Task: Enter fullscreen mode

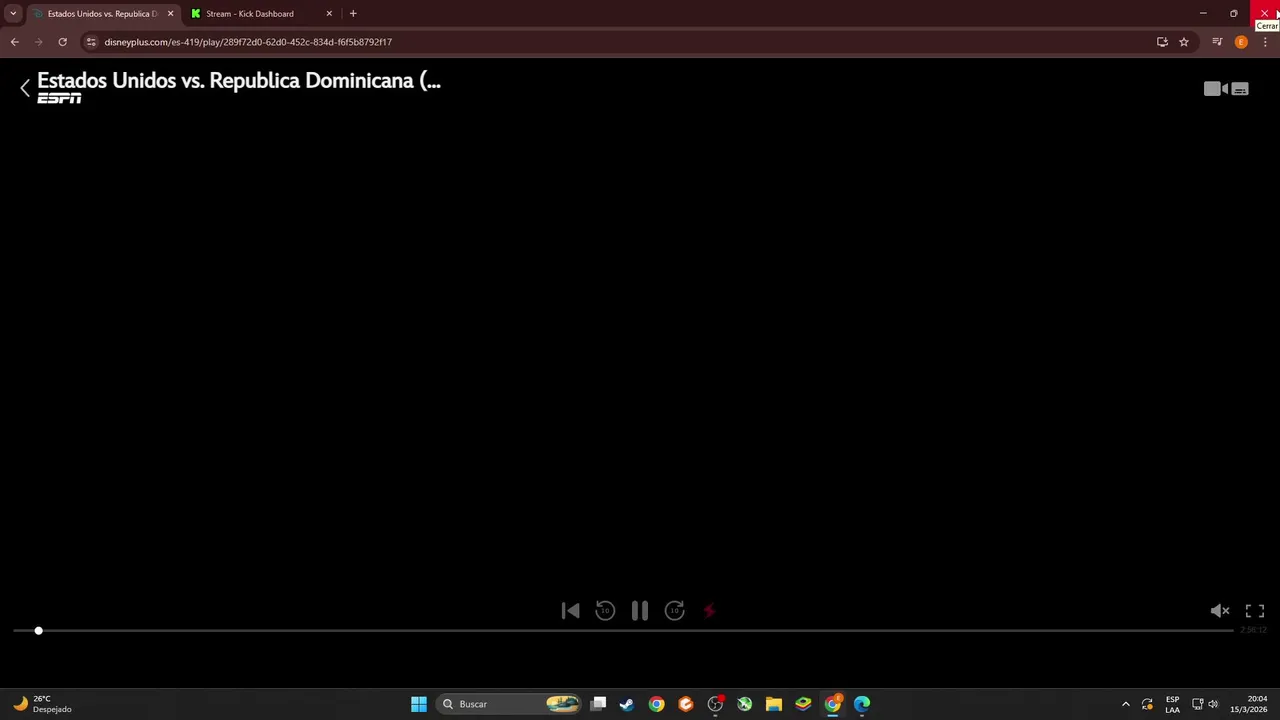Action: pos(1255,611)
